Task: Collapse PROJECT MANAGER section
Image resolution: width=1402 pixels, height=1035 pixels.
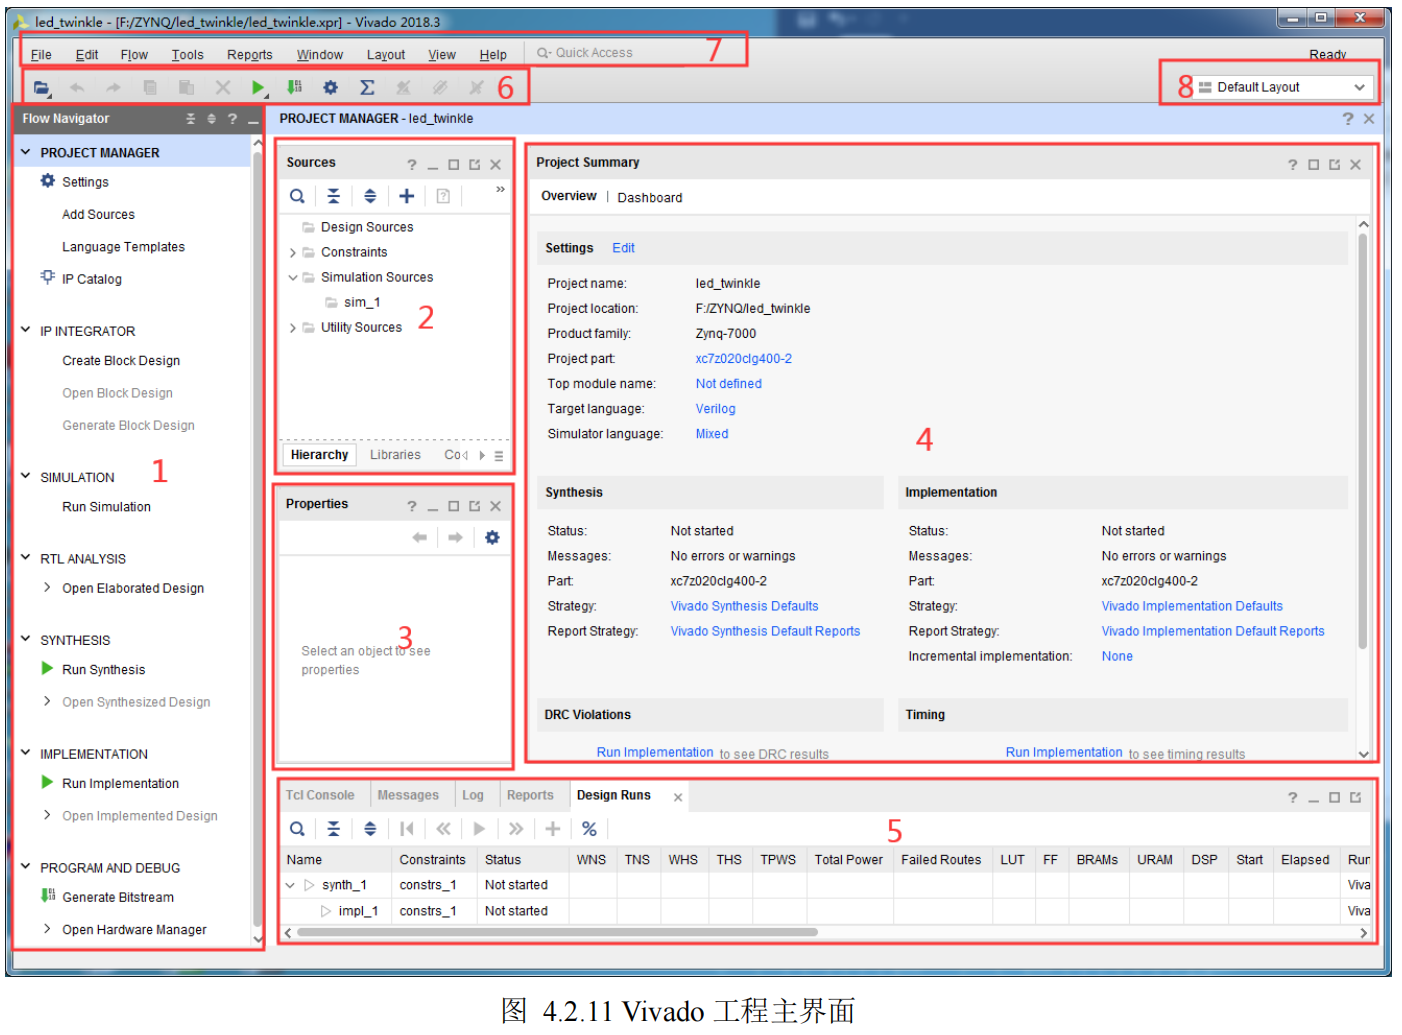Action: coord(26,152)
